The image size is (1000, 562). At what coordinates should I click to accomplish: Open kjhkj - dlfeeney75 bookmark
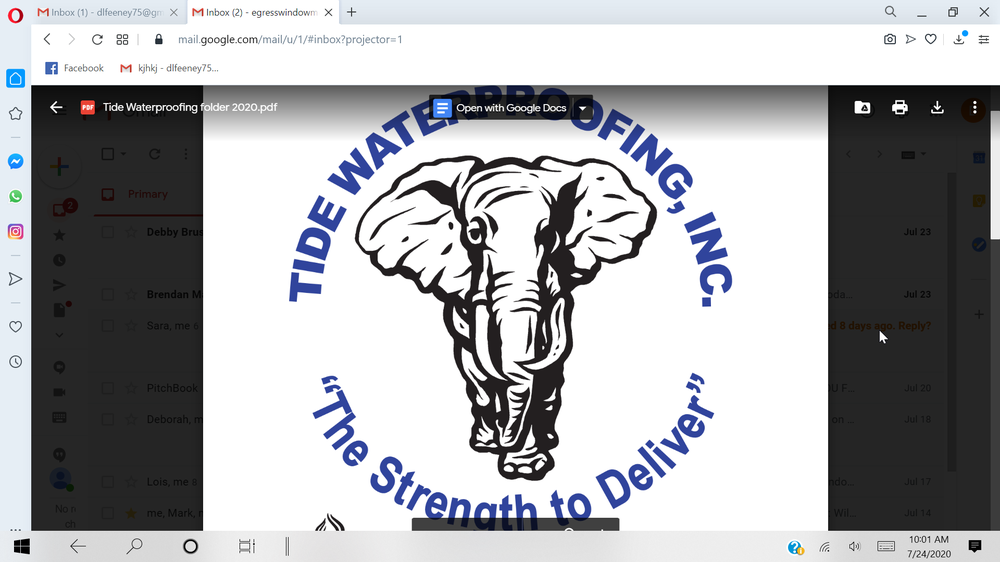click(170, 68)
